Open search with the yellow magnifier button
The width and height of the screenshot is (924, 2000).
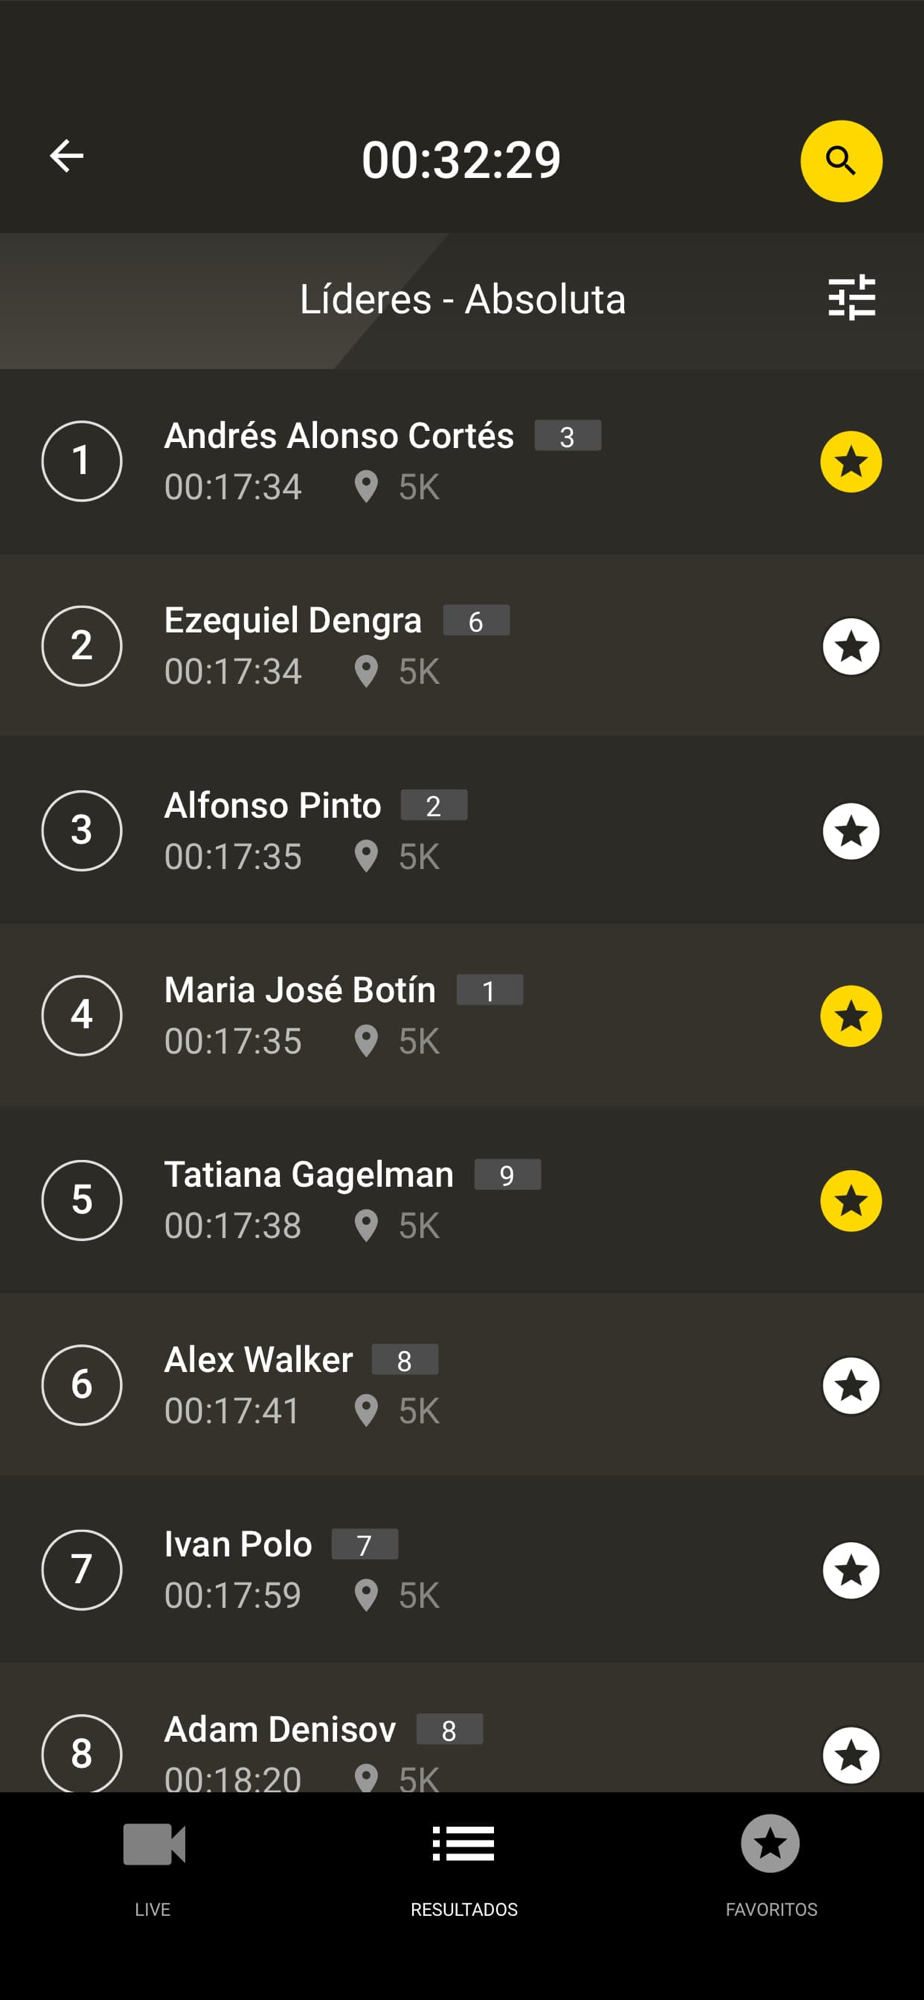click(841, 161)
